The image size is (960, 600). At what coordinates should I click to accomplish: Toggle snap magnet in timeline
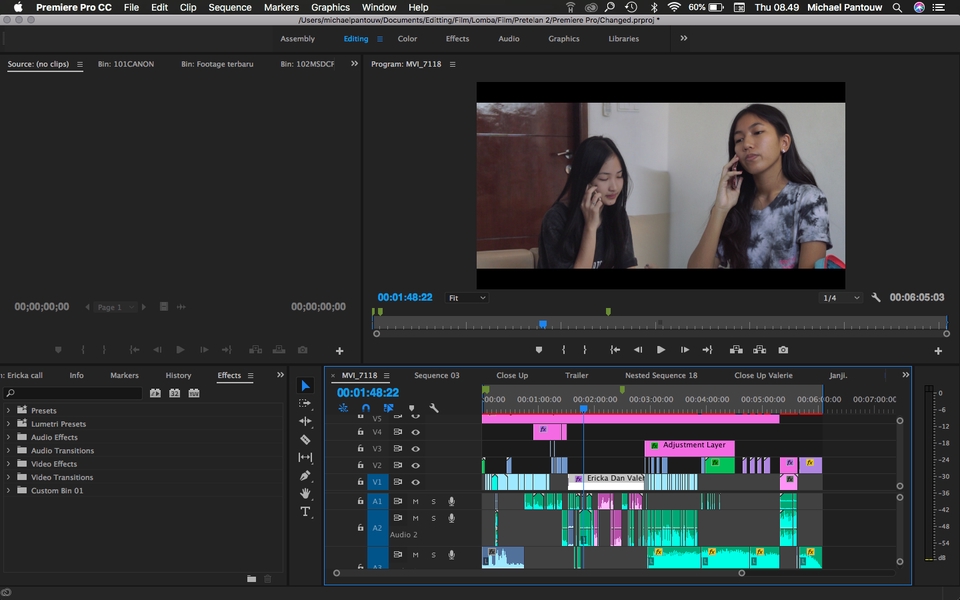click(x=366, y=408)
